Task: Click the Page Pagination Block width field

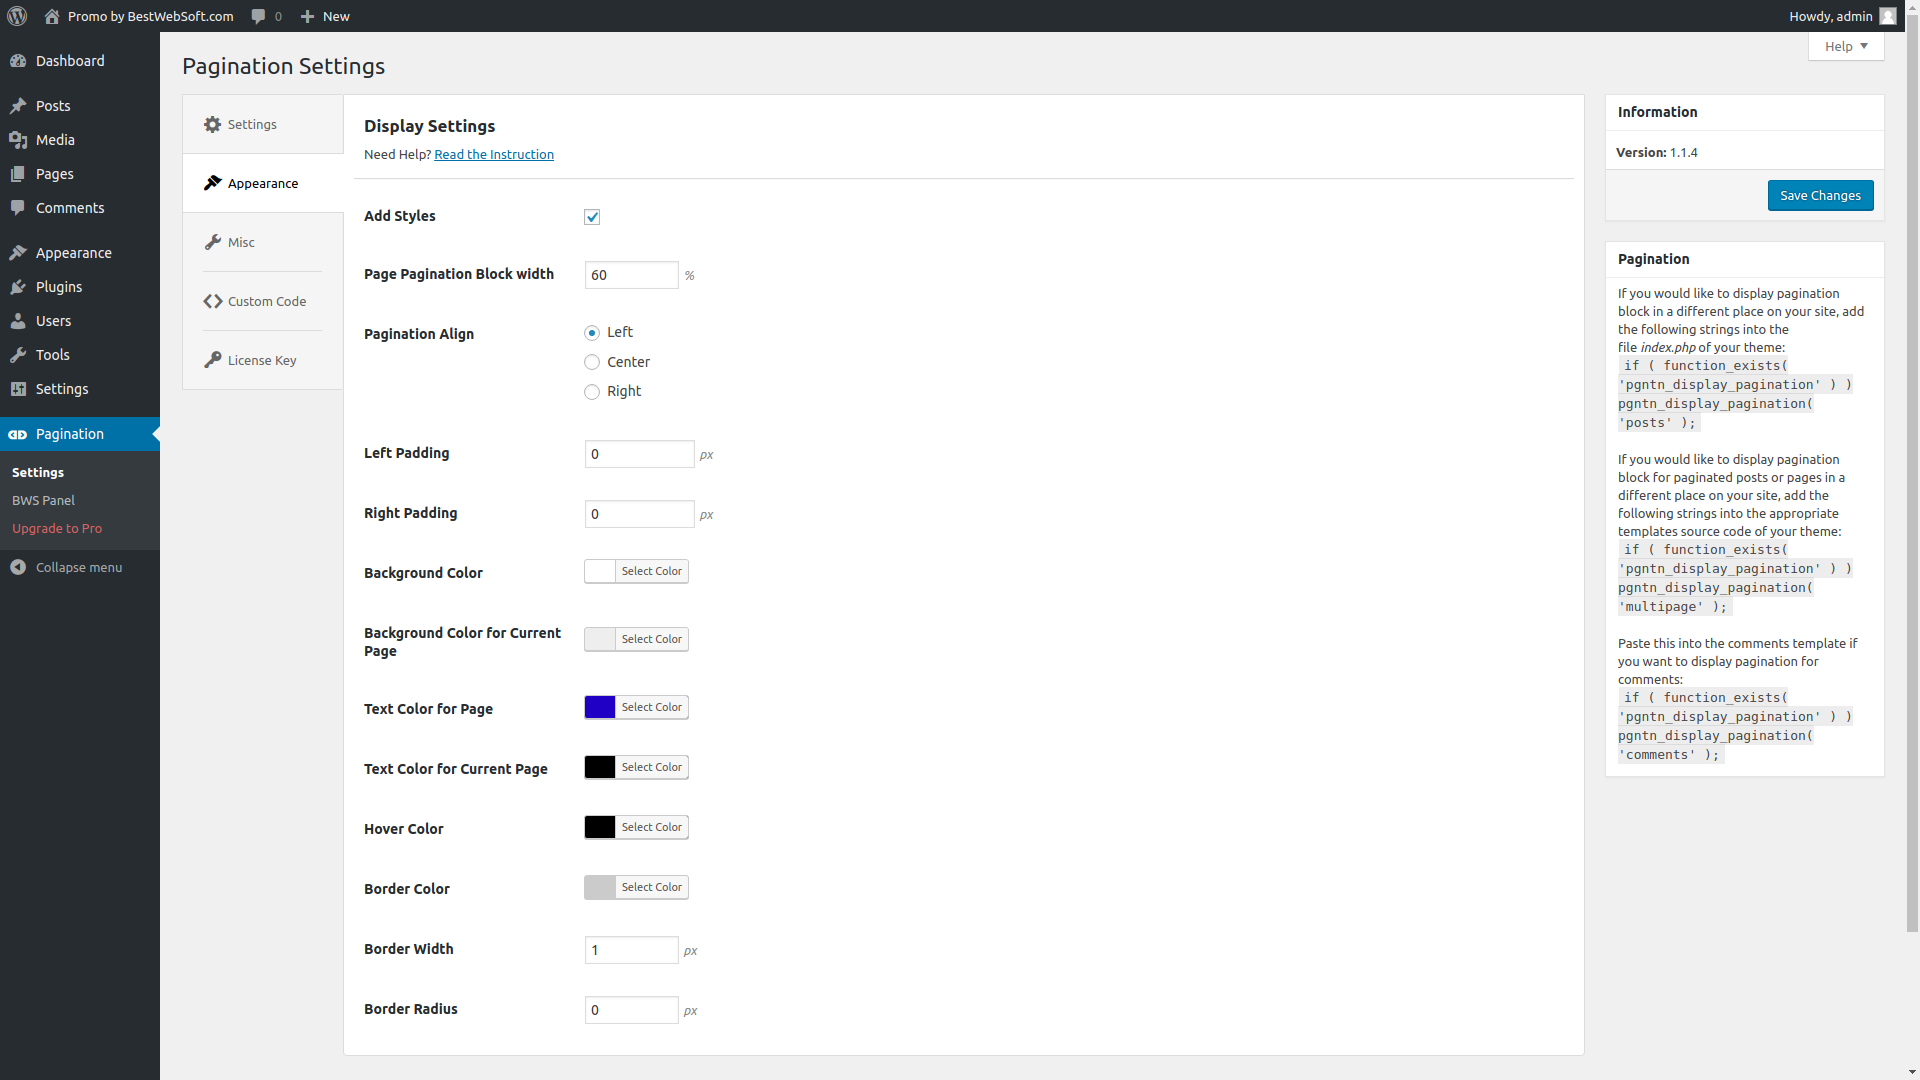Action: tap(632, 275)
